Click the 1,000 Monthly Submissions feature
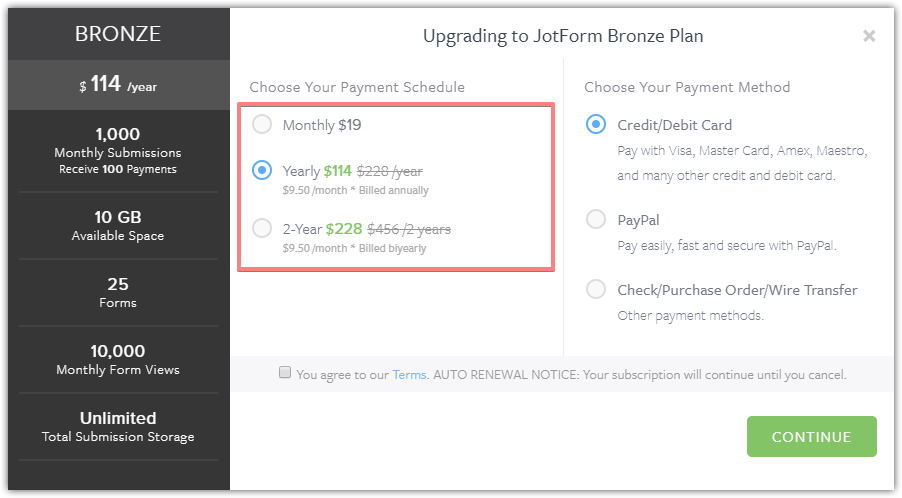902x498 pixels. tap(118, 150)
